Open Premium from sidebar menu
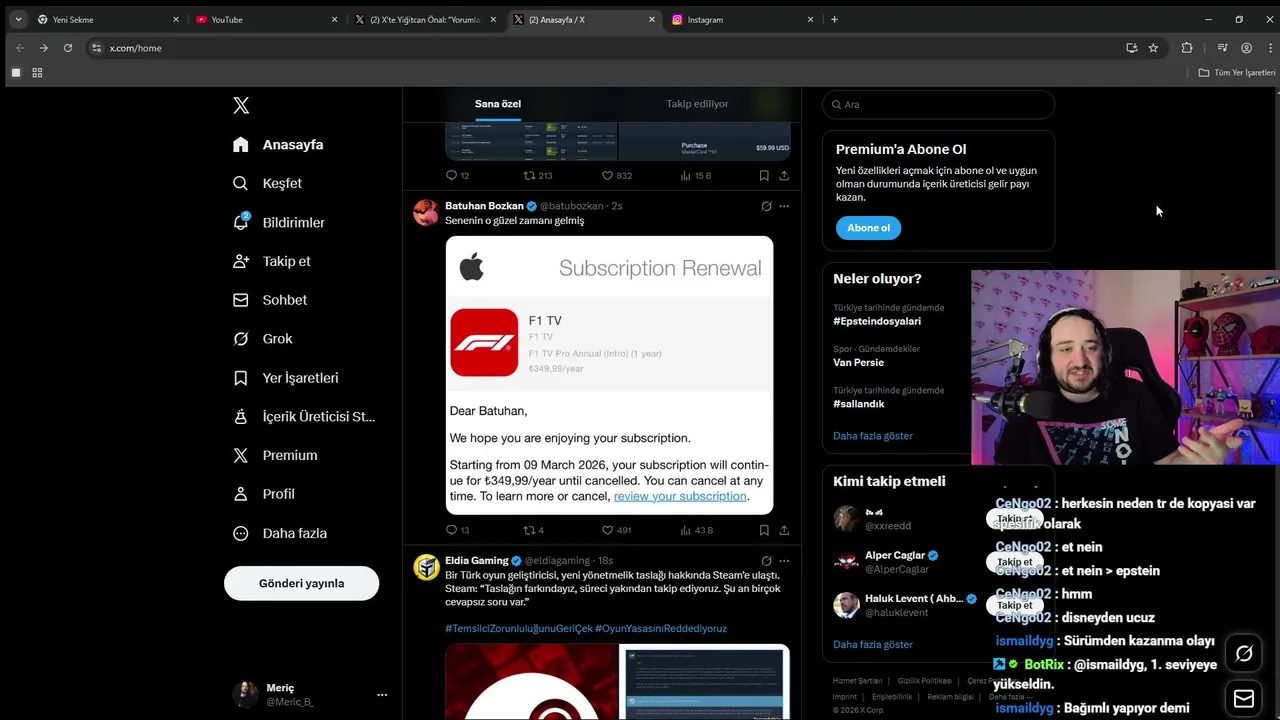This screenshot has width=1280, height=720. 275,455
